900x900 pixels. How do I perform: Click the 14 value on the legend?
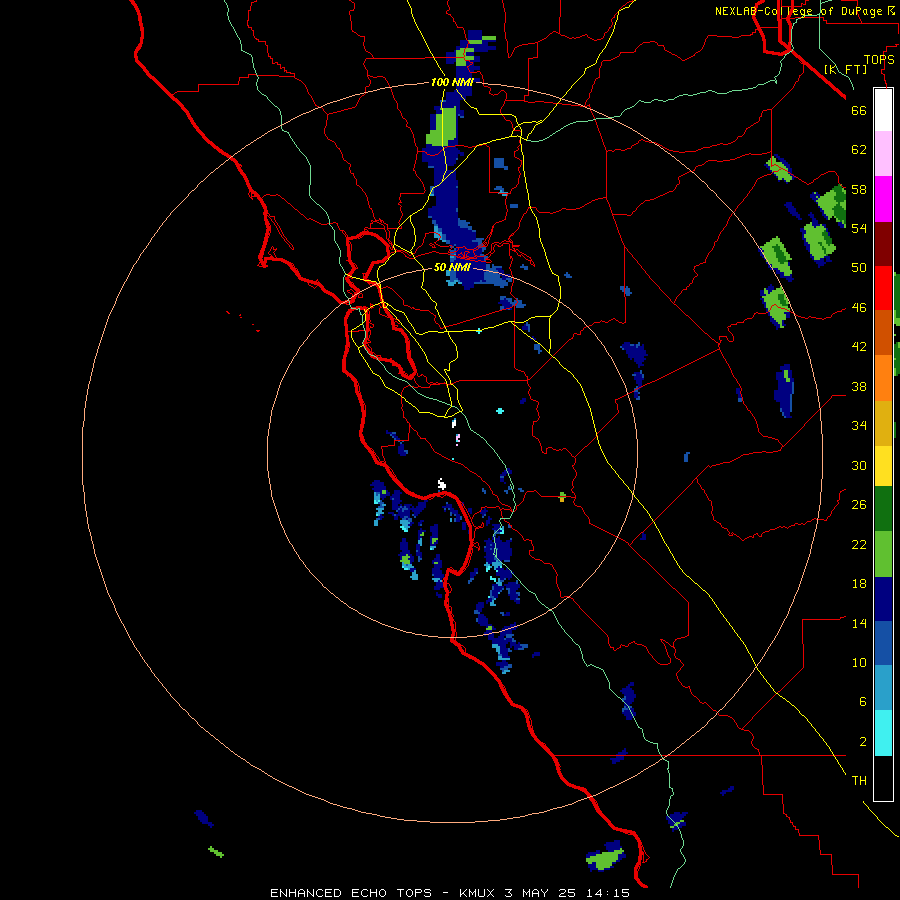pos(859,623)
